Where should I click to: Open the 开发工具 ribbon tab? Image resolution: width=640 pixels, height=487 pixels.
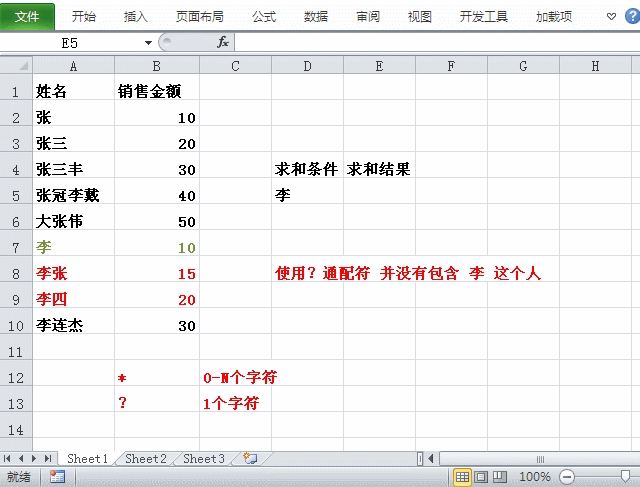point(484,17)
